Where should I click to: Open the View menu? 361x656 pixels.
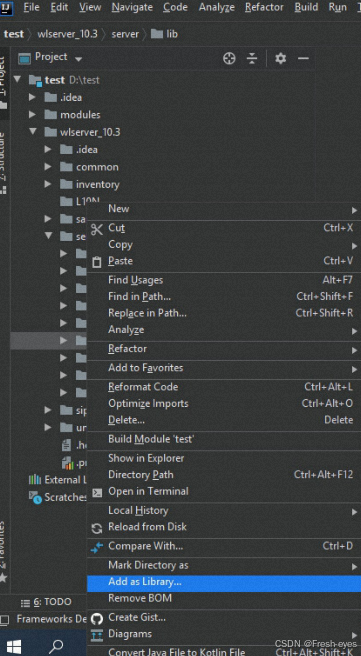90,7
